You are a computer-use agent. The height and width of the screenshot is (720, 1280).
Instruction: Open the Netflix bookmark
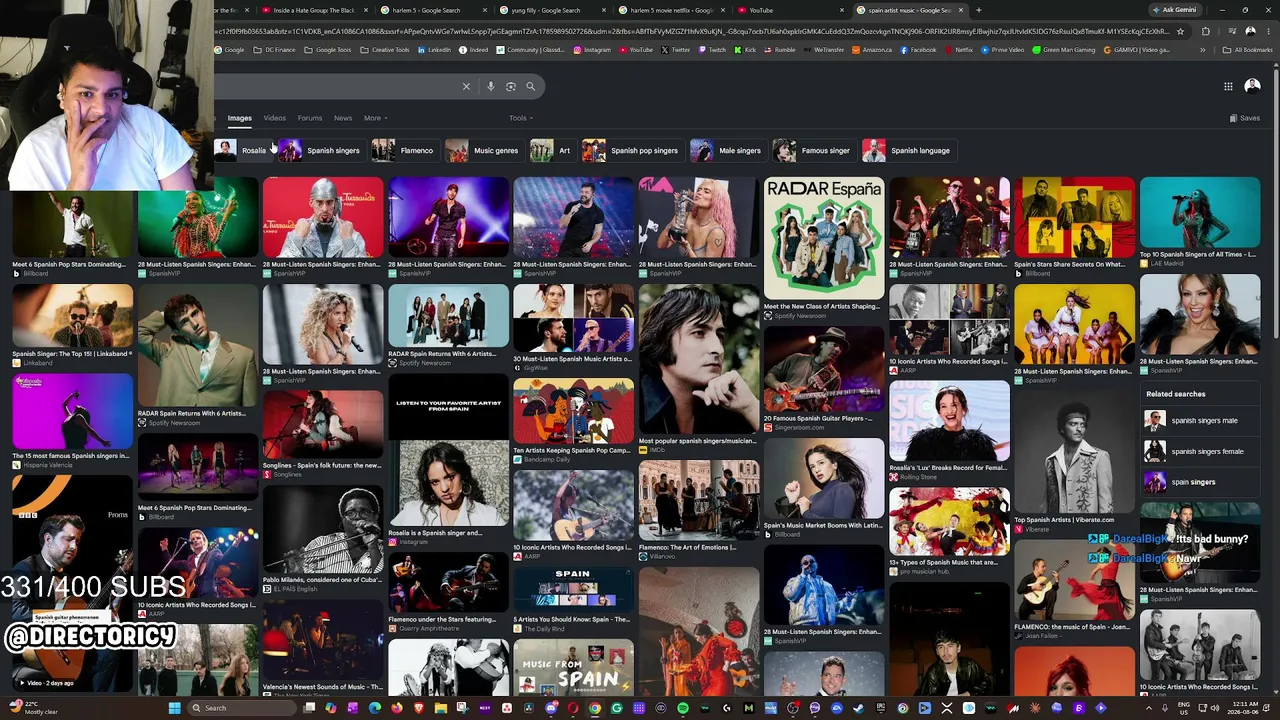coord(958,50)
